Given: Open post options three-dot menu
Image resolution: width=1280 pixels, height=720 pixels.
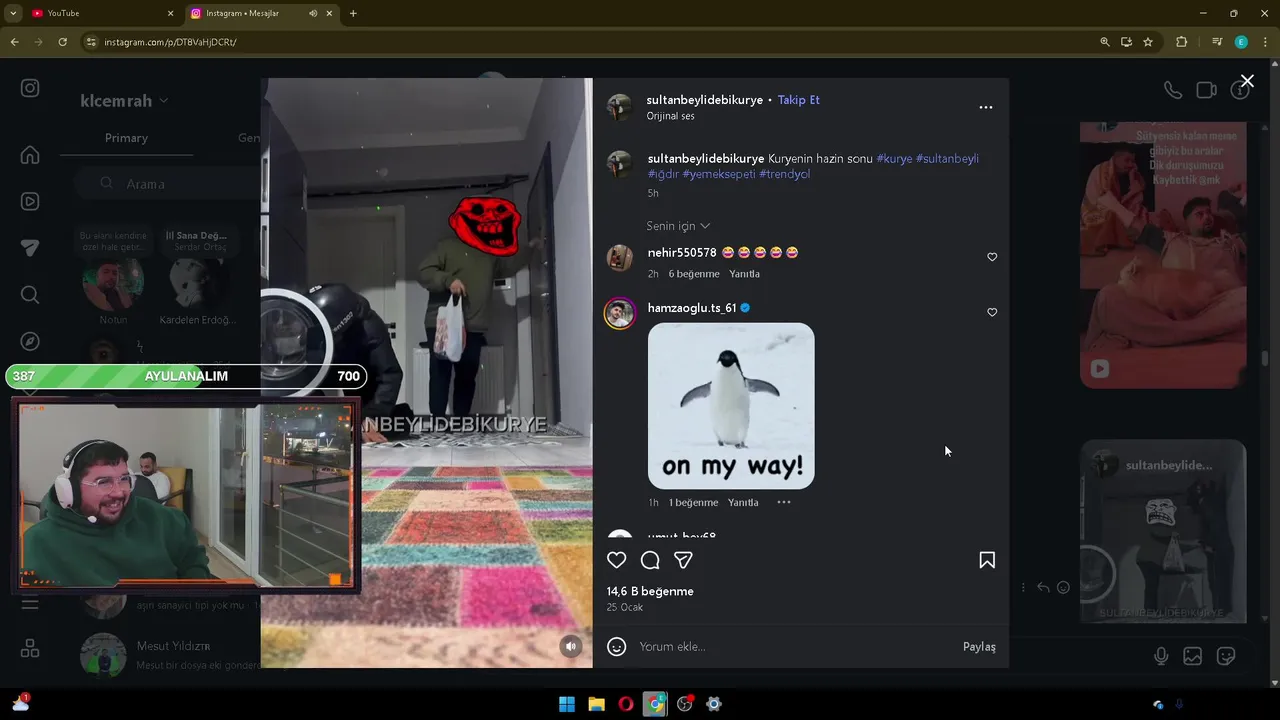Looking at the screenshot, I should tap(986, 107).
